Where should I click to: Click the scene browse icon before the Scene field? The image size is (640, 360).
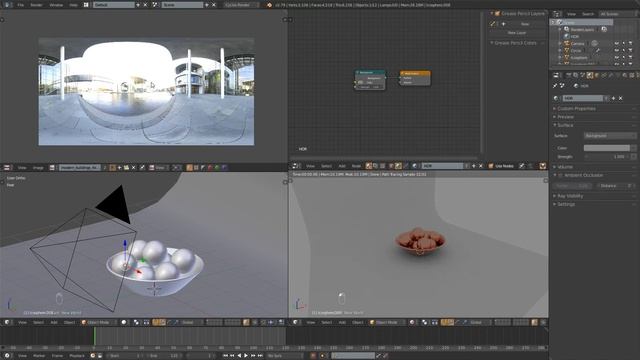pyautogui.click(x=155, y=5)
